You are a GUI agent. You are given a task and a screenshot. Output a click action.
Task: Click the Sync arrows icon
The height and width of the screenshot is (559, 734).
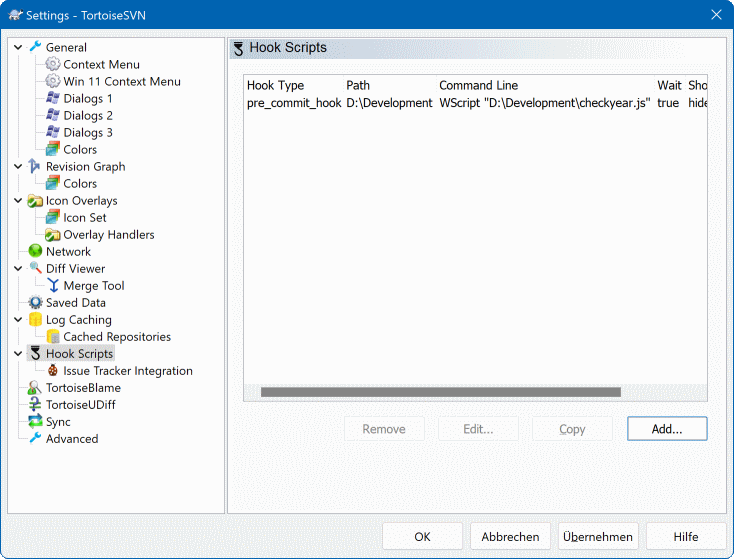point(35,421)
